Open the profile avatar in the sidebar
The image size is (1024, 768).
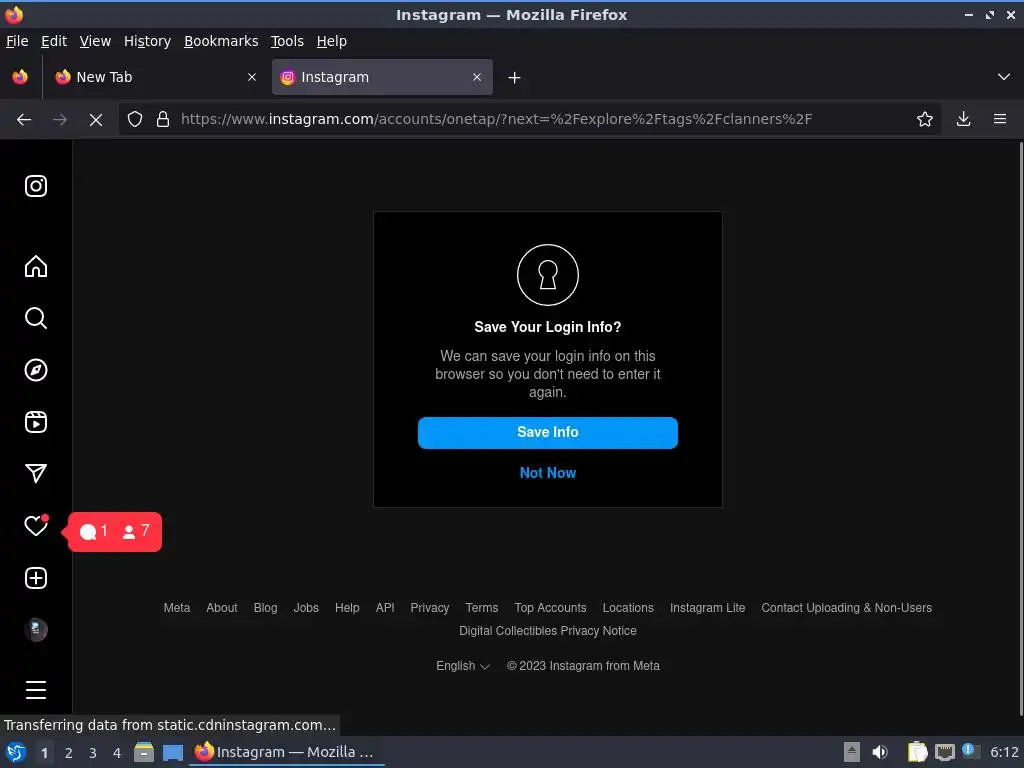pos(36,630)
